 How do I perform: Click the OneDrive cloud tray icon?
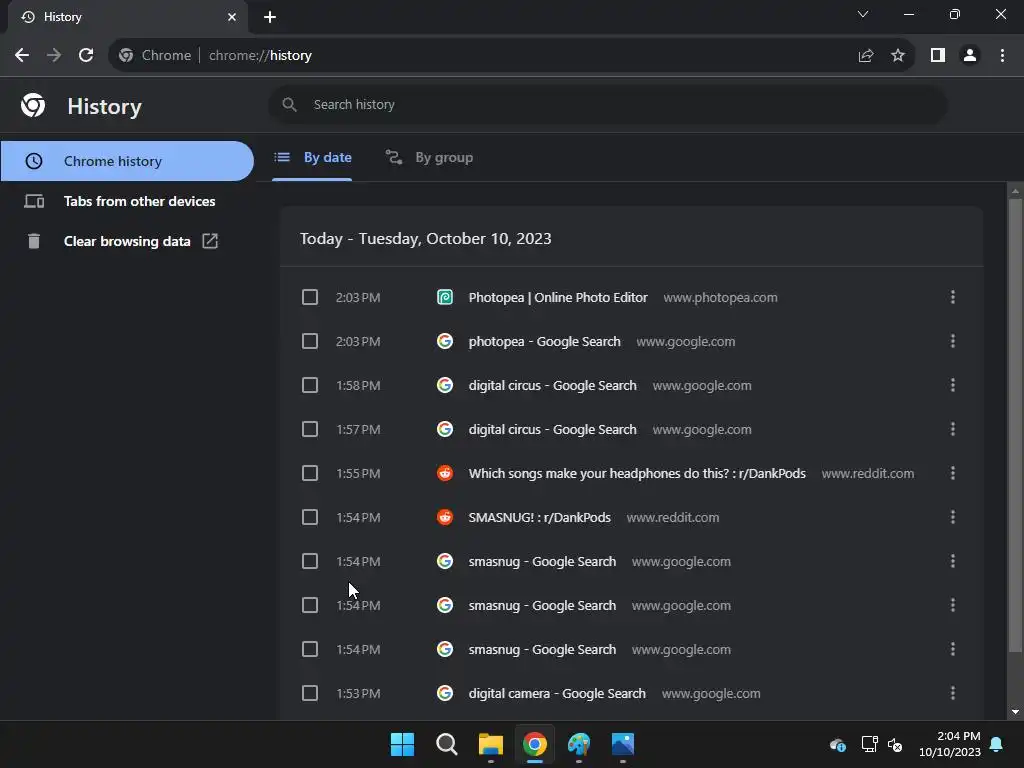click(838, 744)
